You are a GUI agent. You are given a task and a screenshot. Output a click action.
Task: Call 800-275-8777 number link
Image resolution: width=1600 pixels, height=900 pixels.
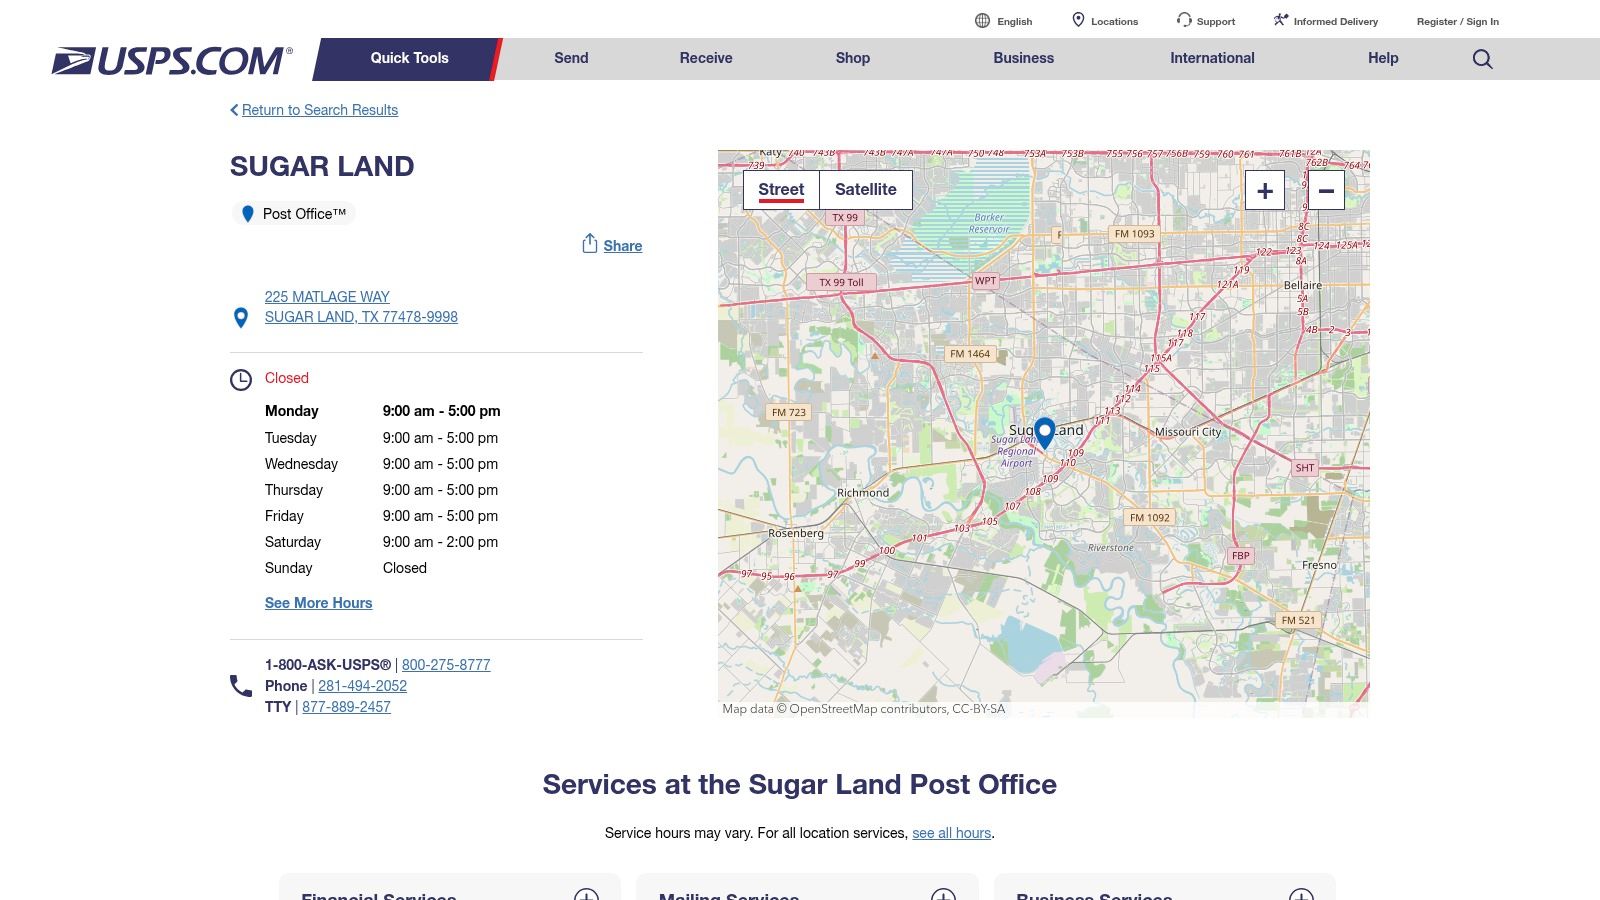tap(446, 665)
